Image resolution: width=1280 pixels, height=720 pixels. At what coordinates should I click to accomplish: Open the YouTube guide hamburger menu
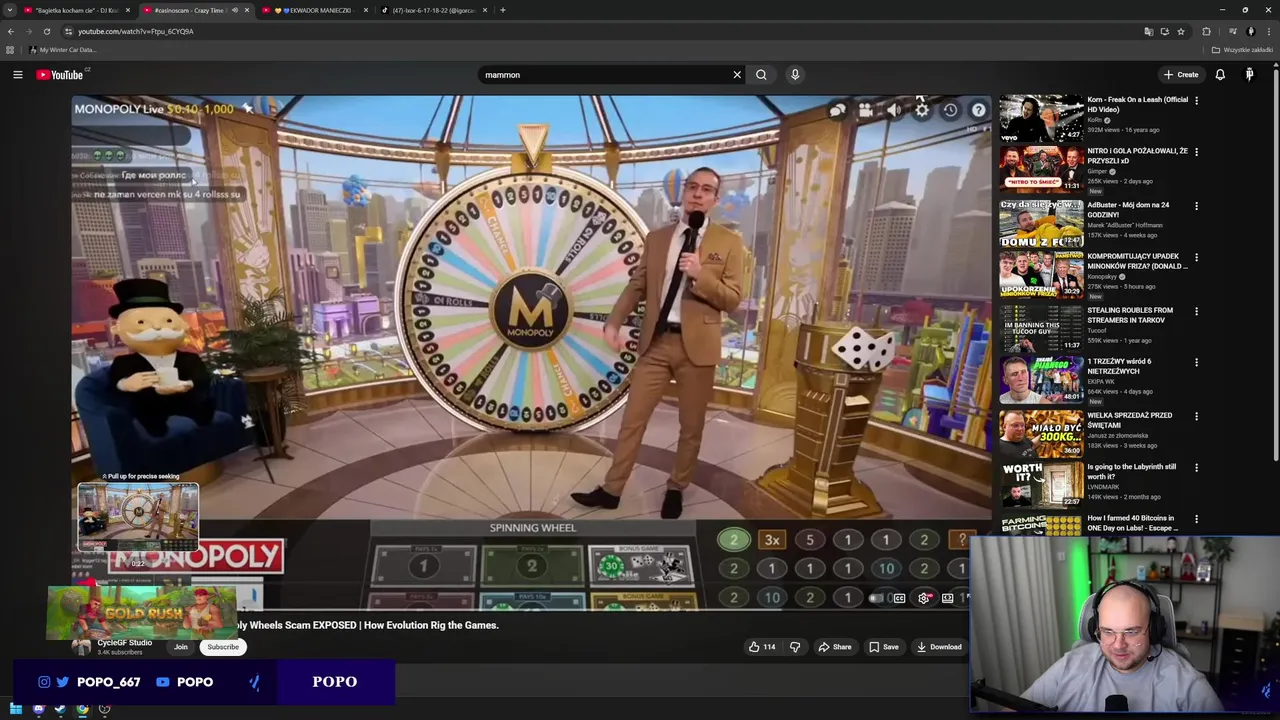click(17, 75)
